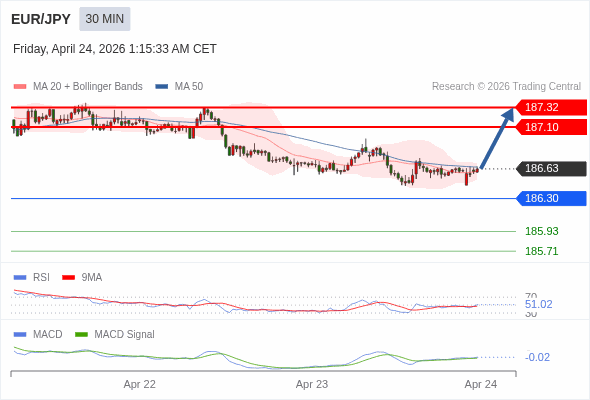Click the red MA 20 Bollinger Bands swatch
Image resolution: width=590 pixels, height=400 pixels.
(20, 87)
